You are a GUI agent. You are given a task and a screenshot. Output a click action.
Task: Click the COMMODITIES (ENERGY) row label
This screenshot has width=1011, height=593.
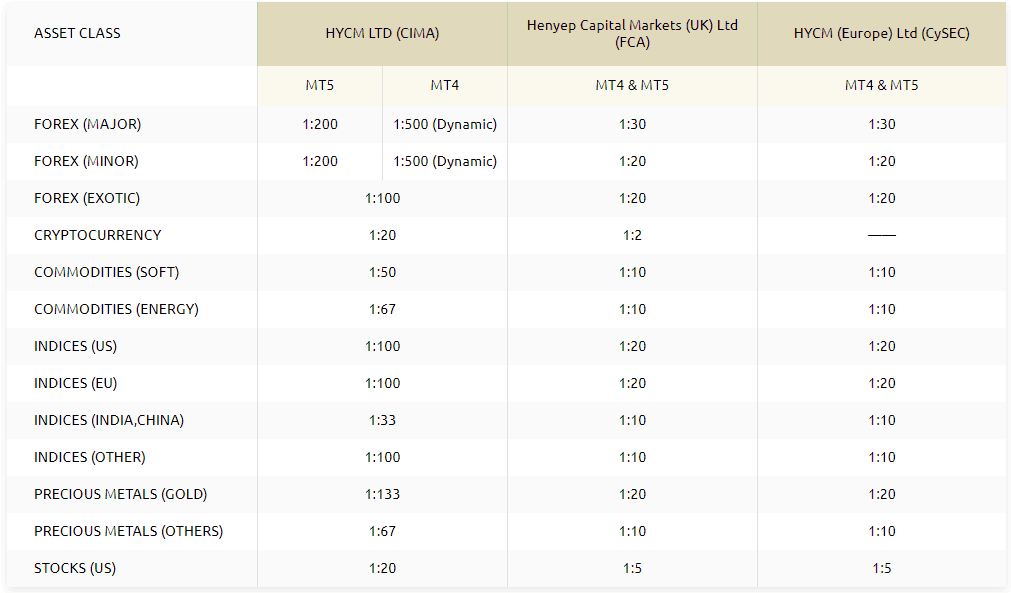pos(116,309)
